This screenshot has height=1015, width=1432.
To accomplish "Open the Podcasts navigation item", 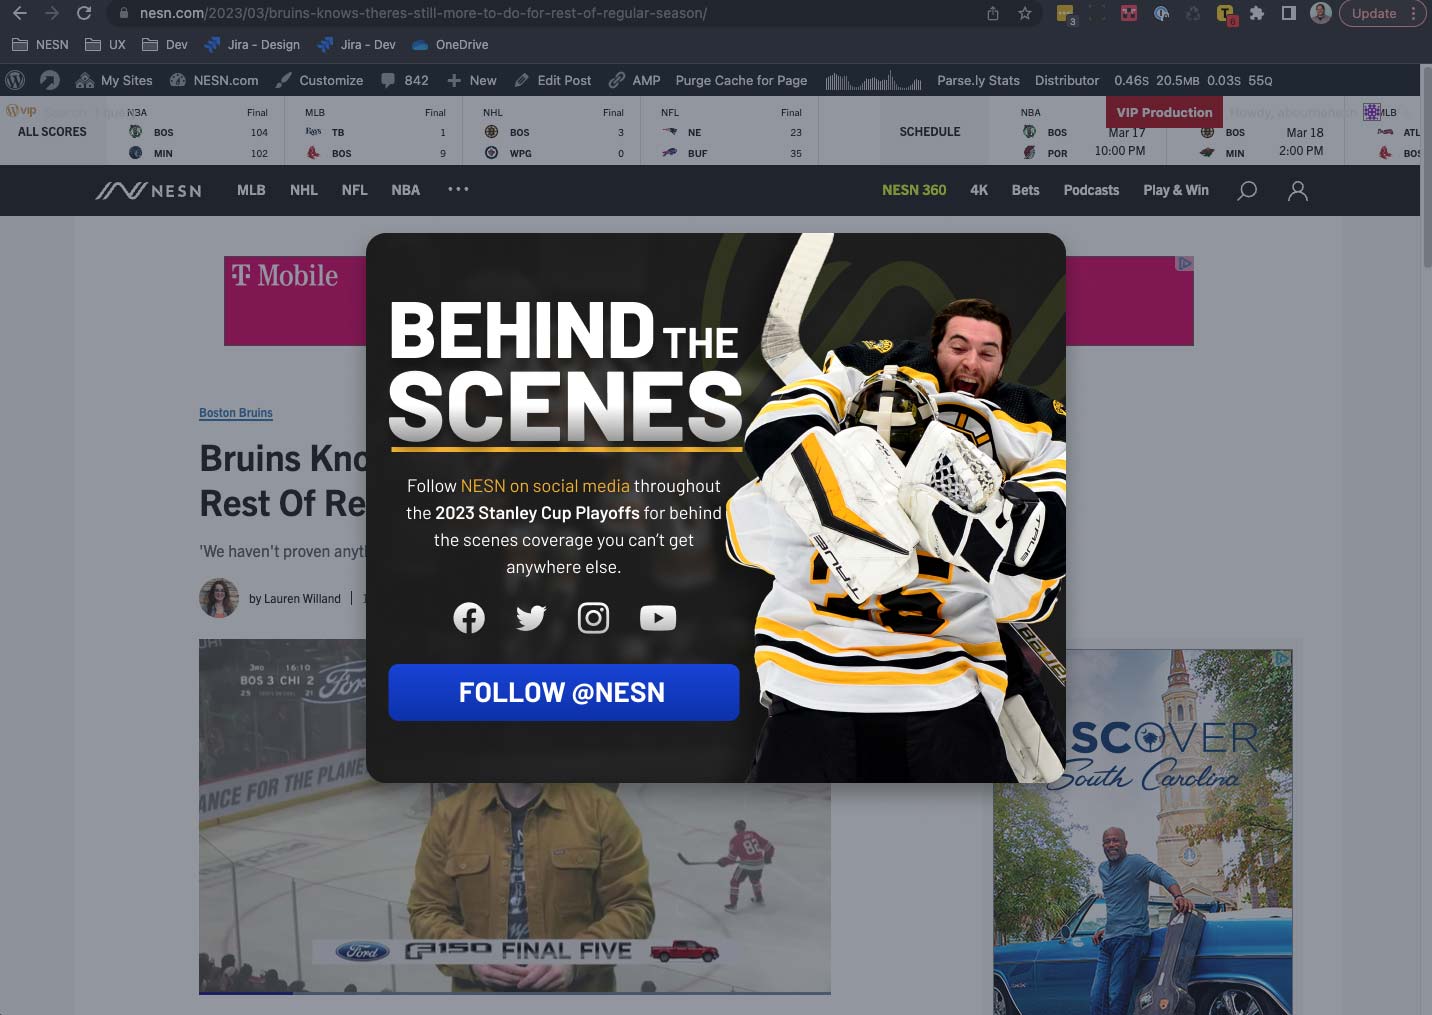I will coord(1091,190).
